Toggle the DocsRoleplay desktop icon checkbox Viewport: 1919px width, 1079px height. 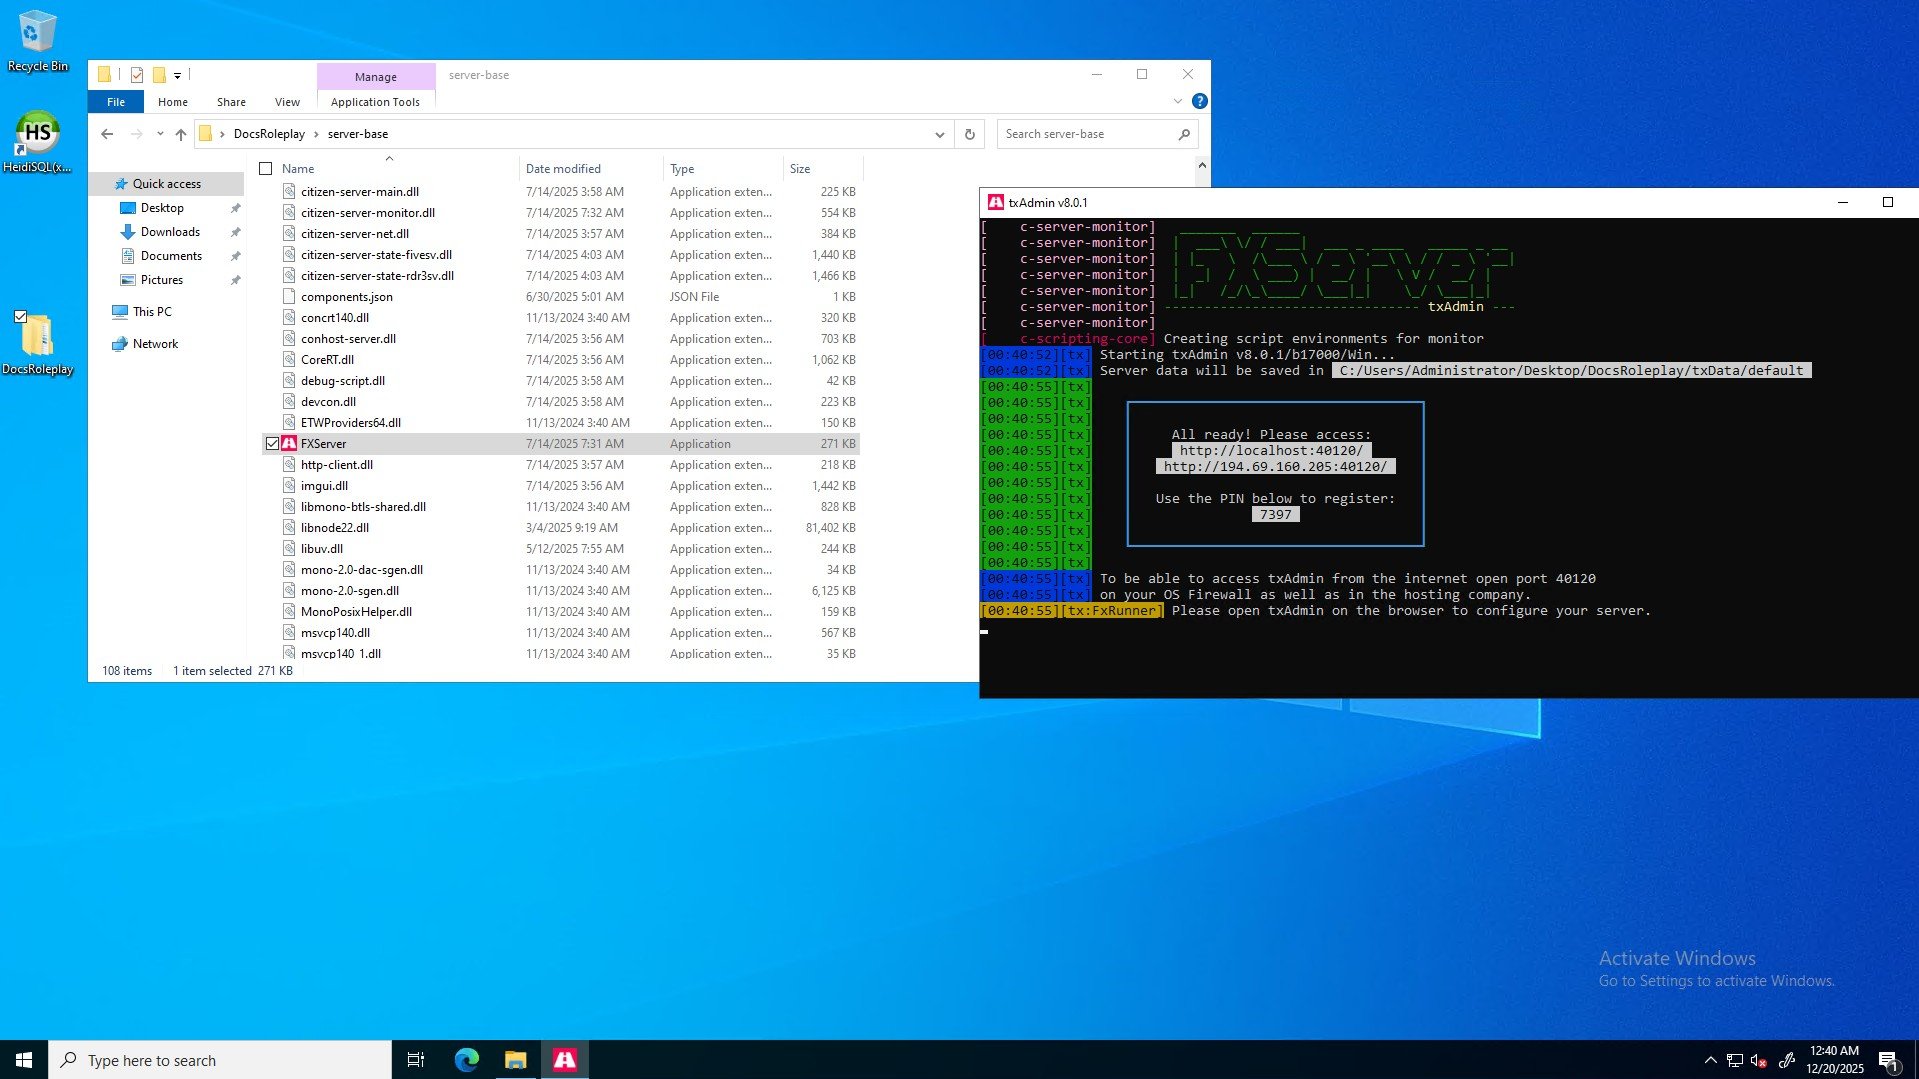(x=20, y=317)
